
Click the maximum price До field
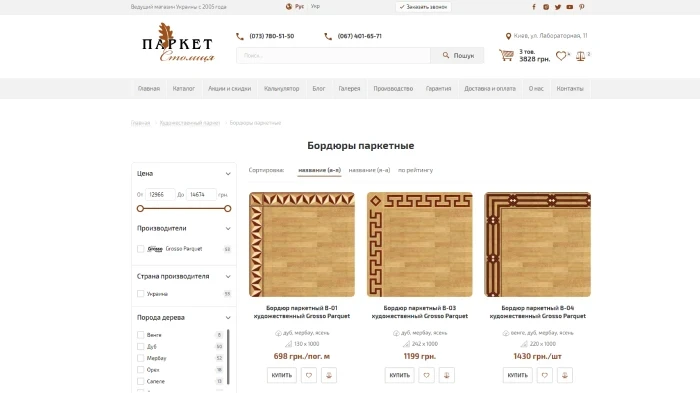[x=201, y=195]
